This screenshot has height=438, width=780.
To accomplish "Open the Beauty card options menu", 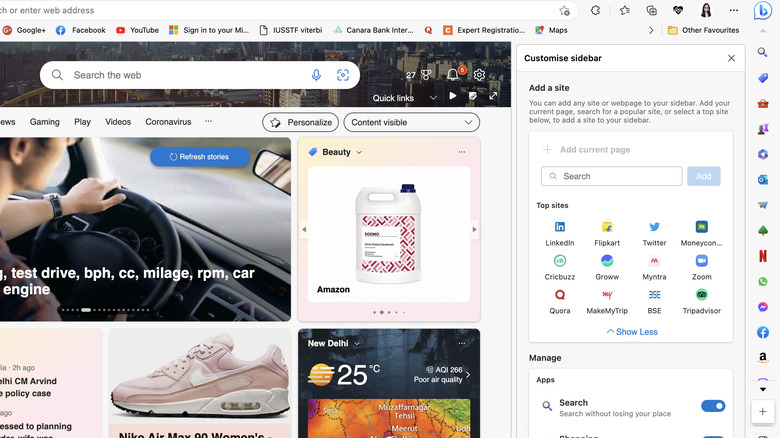I will [x=462, y=152].
